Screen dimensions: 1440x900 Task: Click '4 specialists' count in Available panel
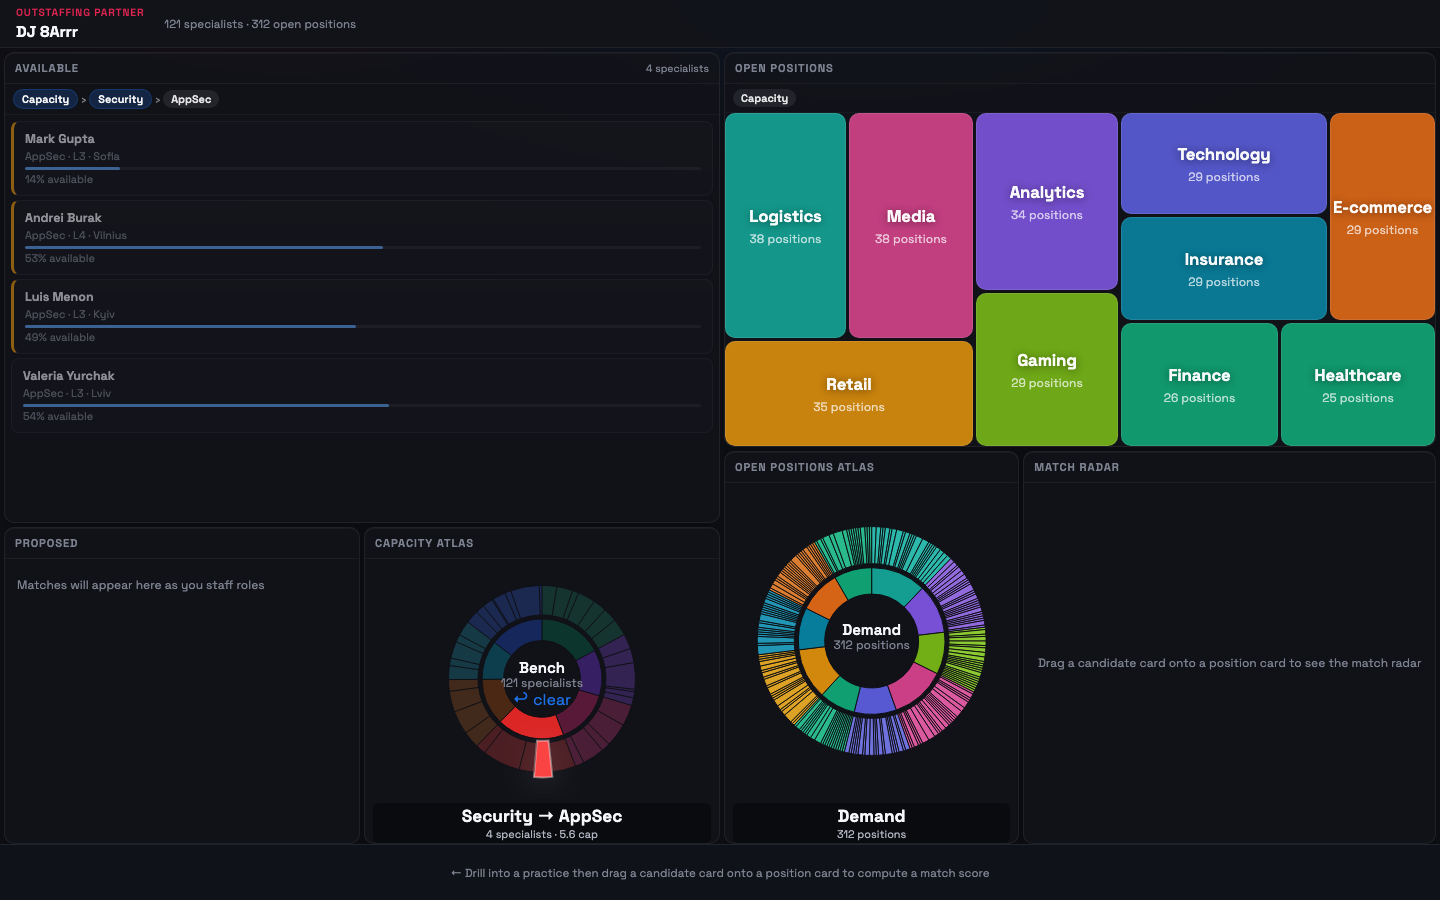point(677,69)
